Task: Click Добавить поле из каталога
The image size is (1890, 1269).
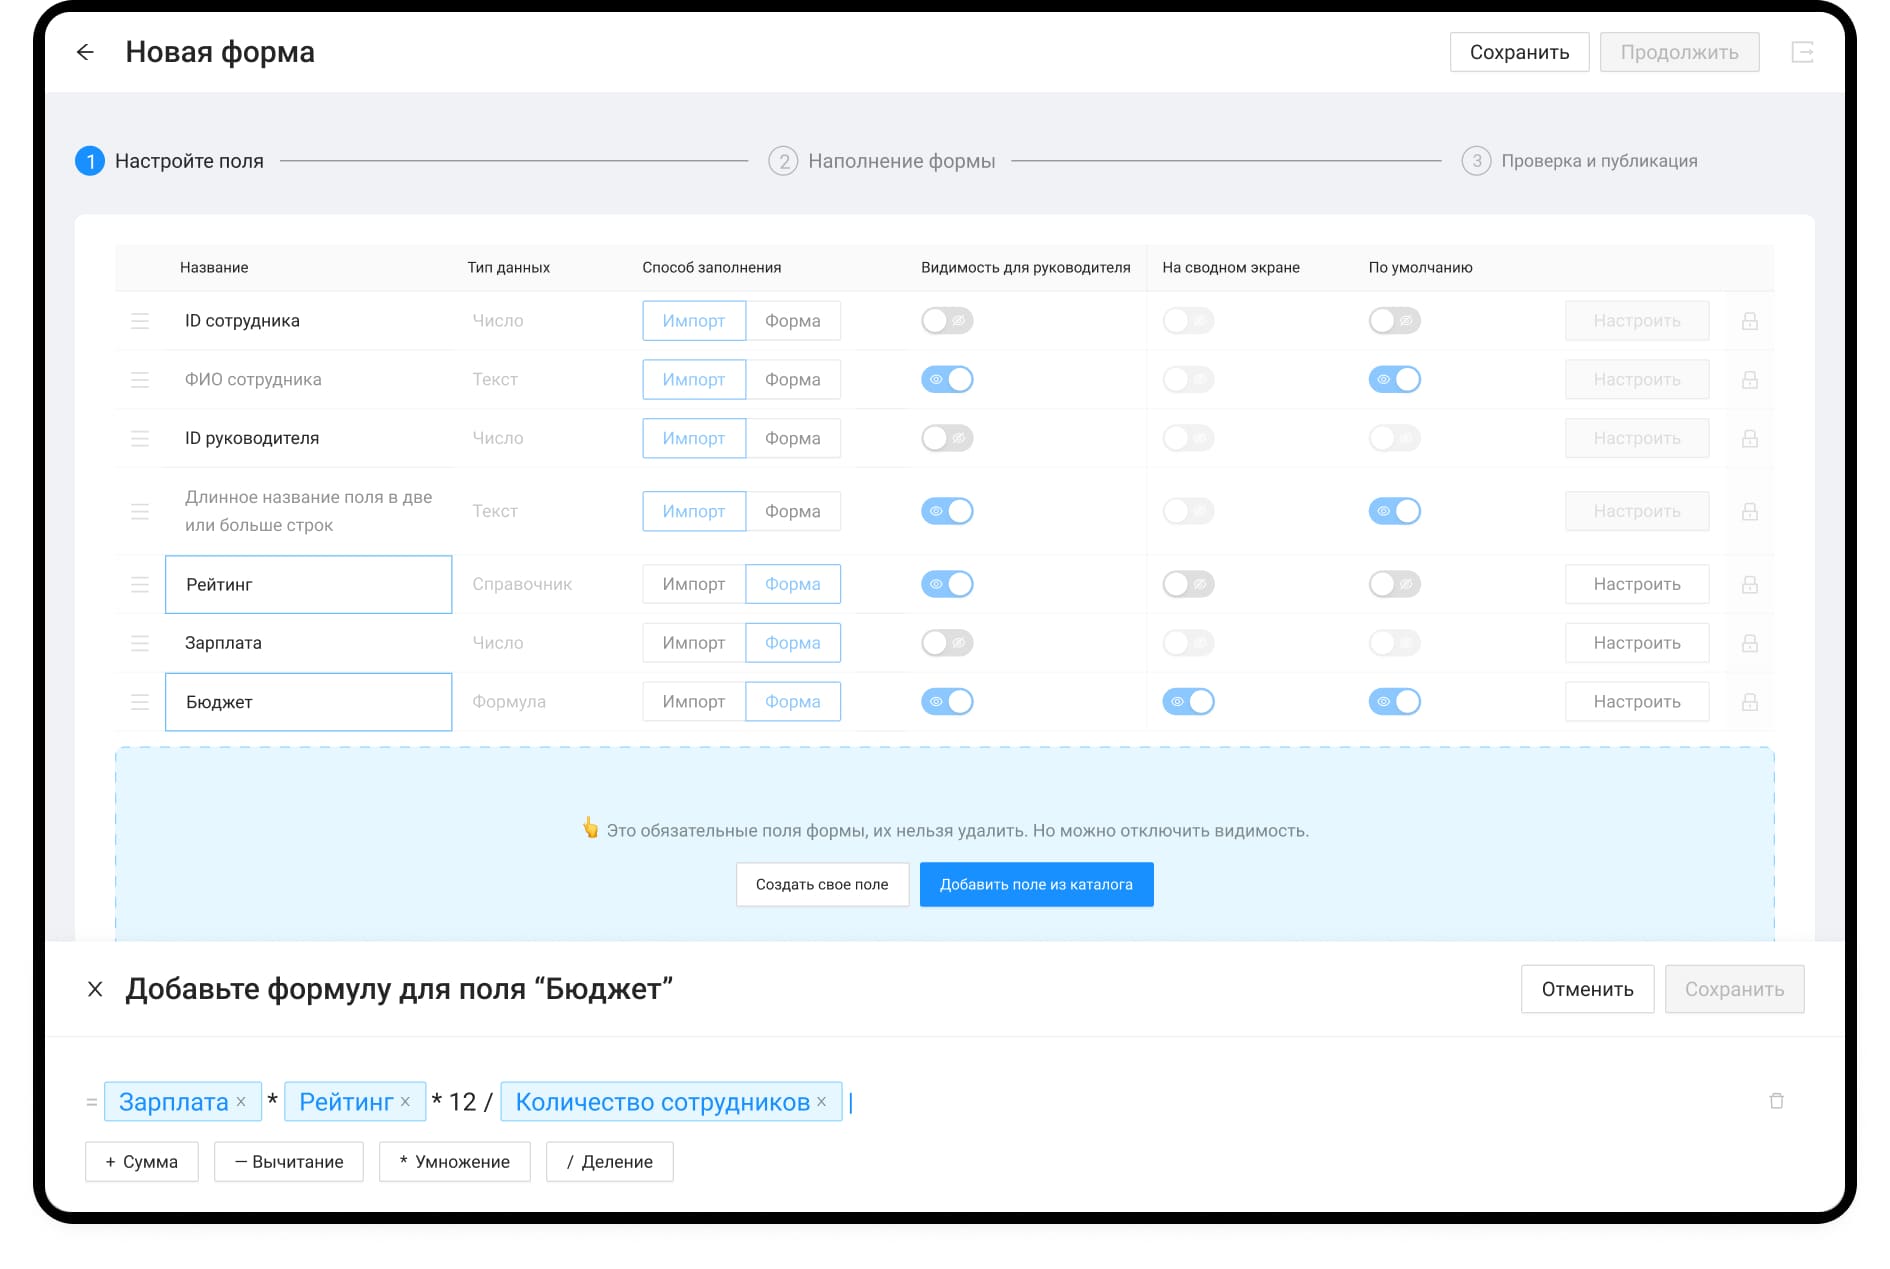Action: (x=1036, y=885)
